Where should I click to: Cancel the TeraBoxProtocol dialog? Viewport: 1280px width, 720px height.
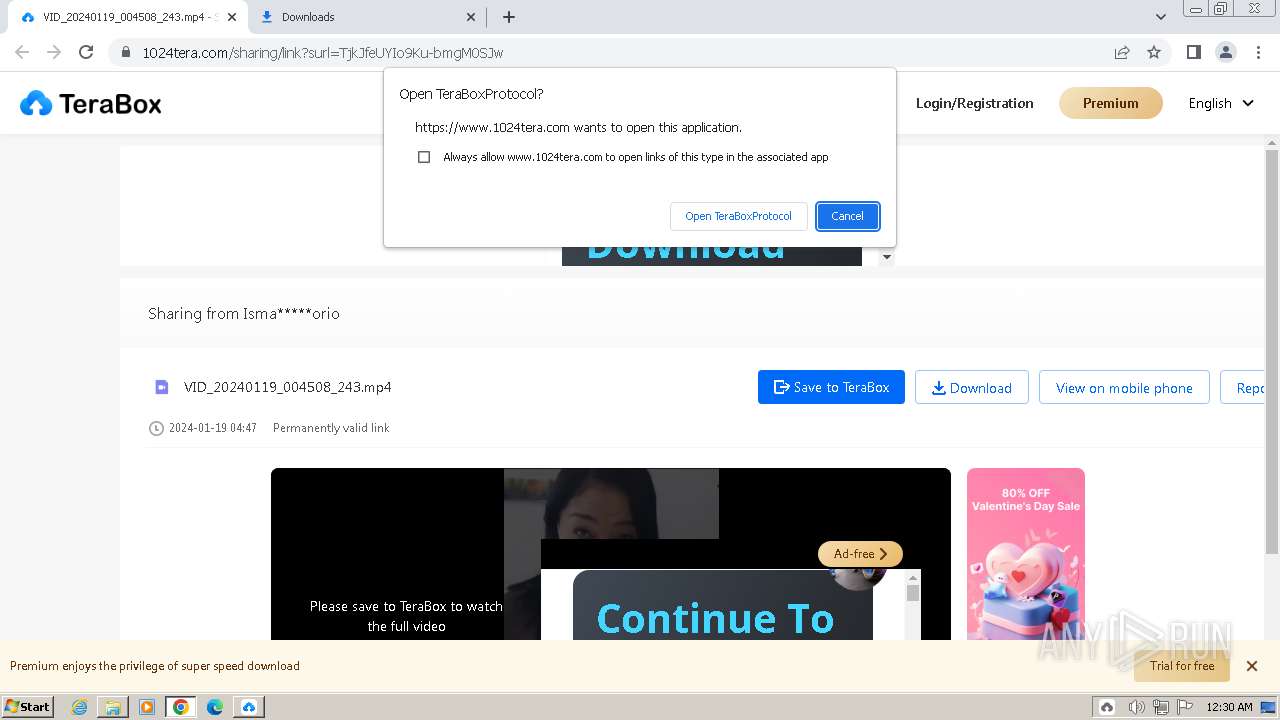847,216
